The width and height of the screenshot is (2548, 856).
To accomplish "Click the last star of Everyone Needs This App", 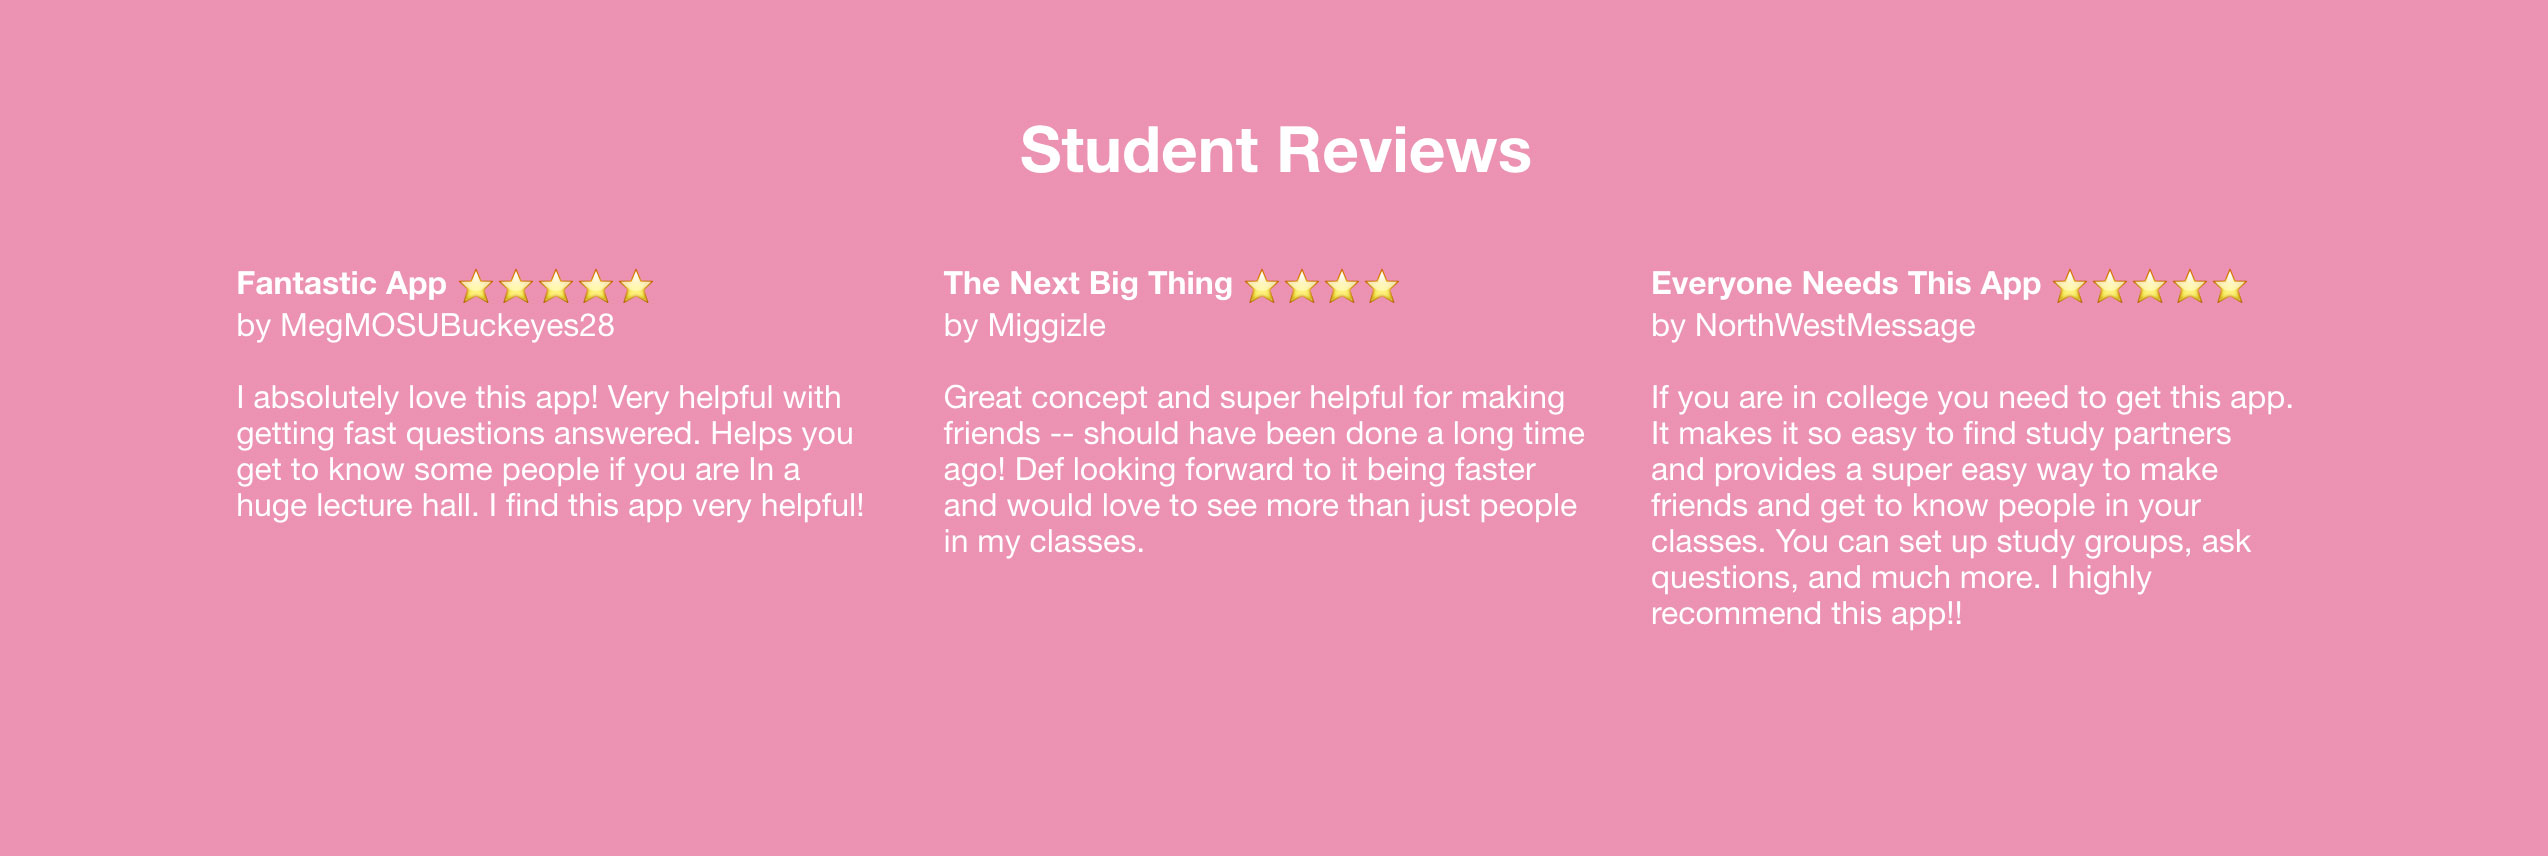I will 2230,287.
